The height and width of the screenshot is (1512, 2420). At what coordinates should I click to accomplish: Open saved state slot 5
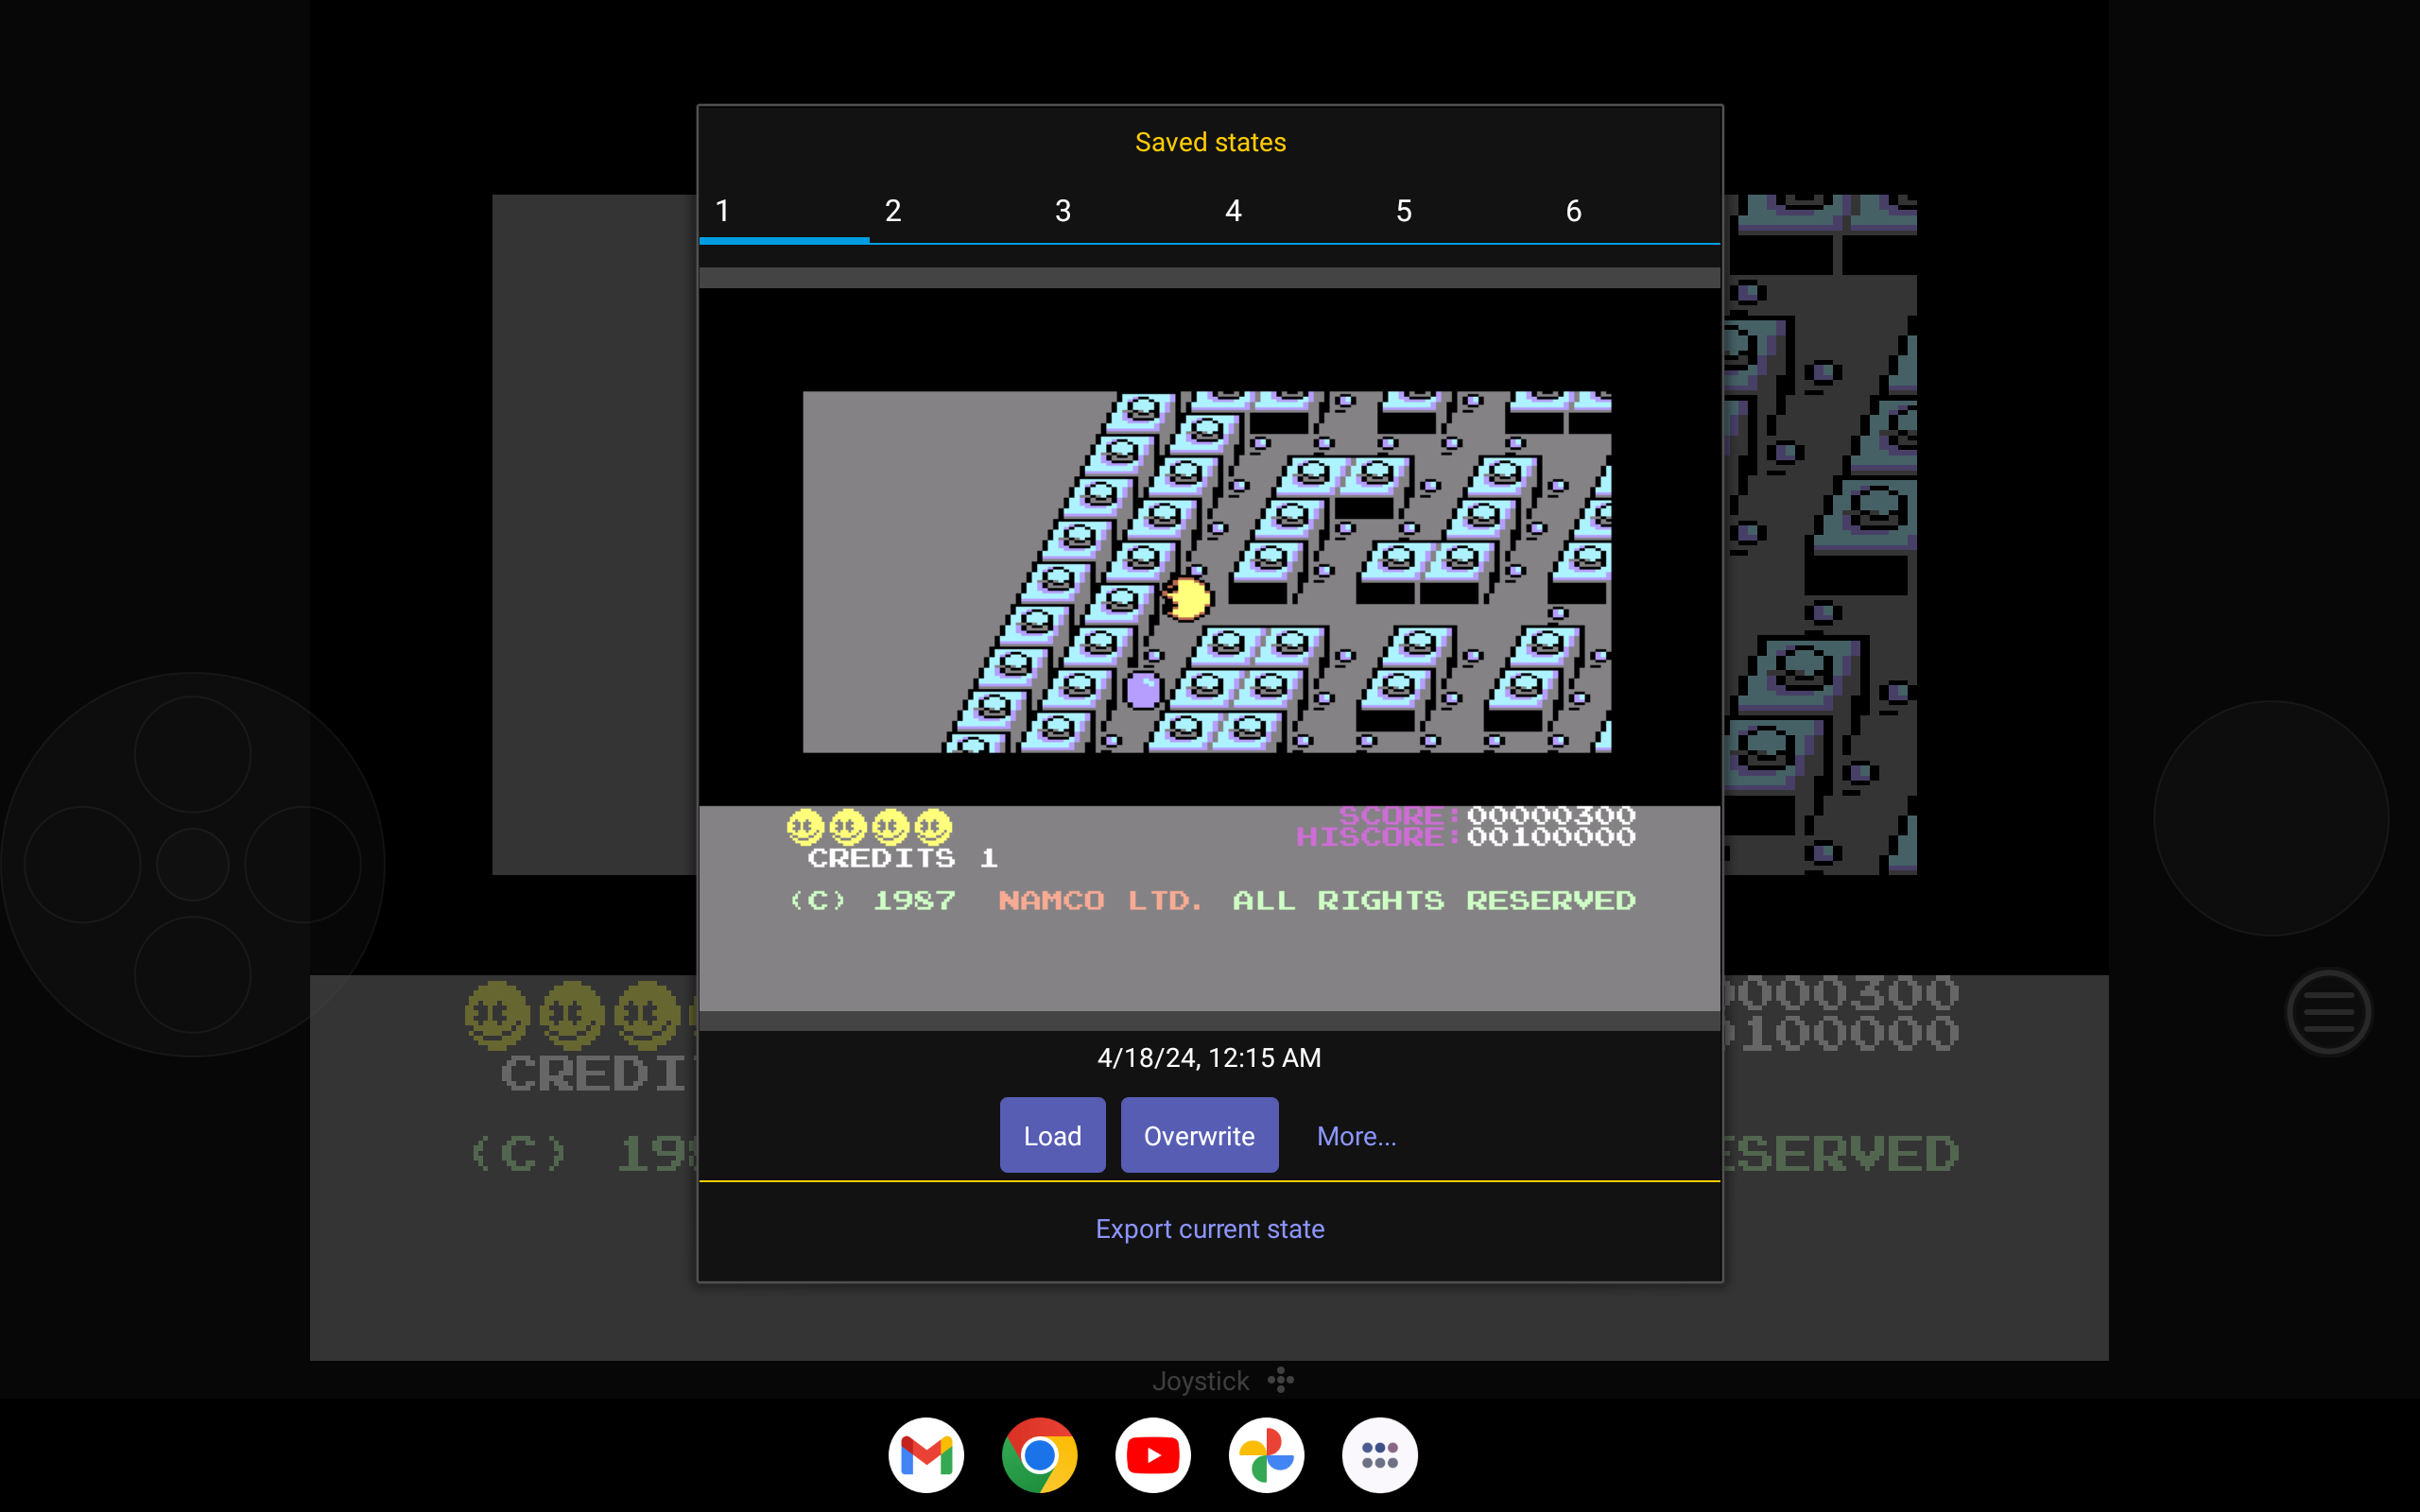(x=1404, y=211)
